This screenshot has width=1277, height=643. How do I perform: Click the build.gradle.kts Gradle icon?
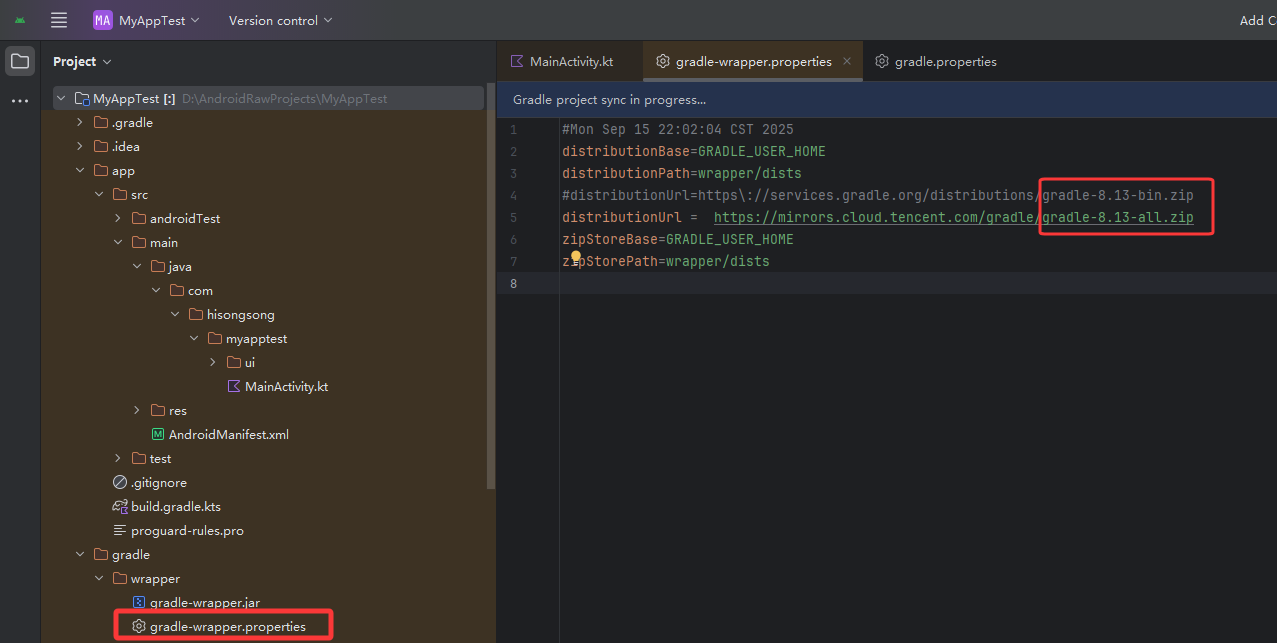pos(120,507)
